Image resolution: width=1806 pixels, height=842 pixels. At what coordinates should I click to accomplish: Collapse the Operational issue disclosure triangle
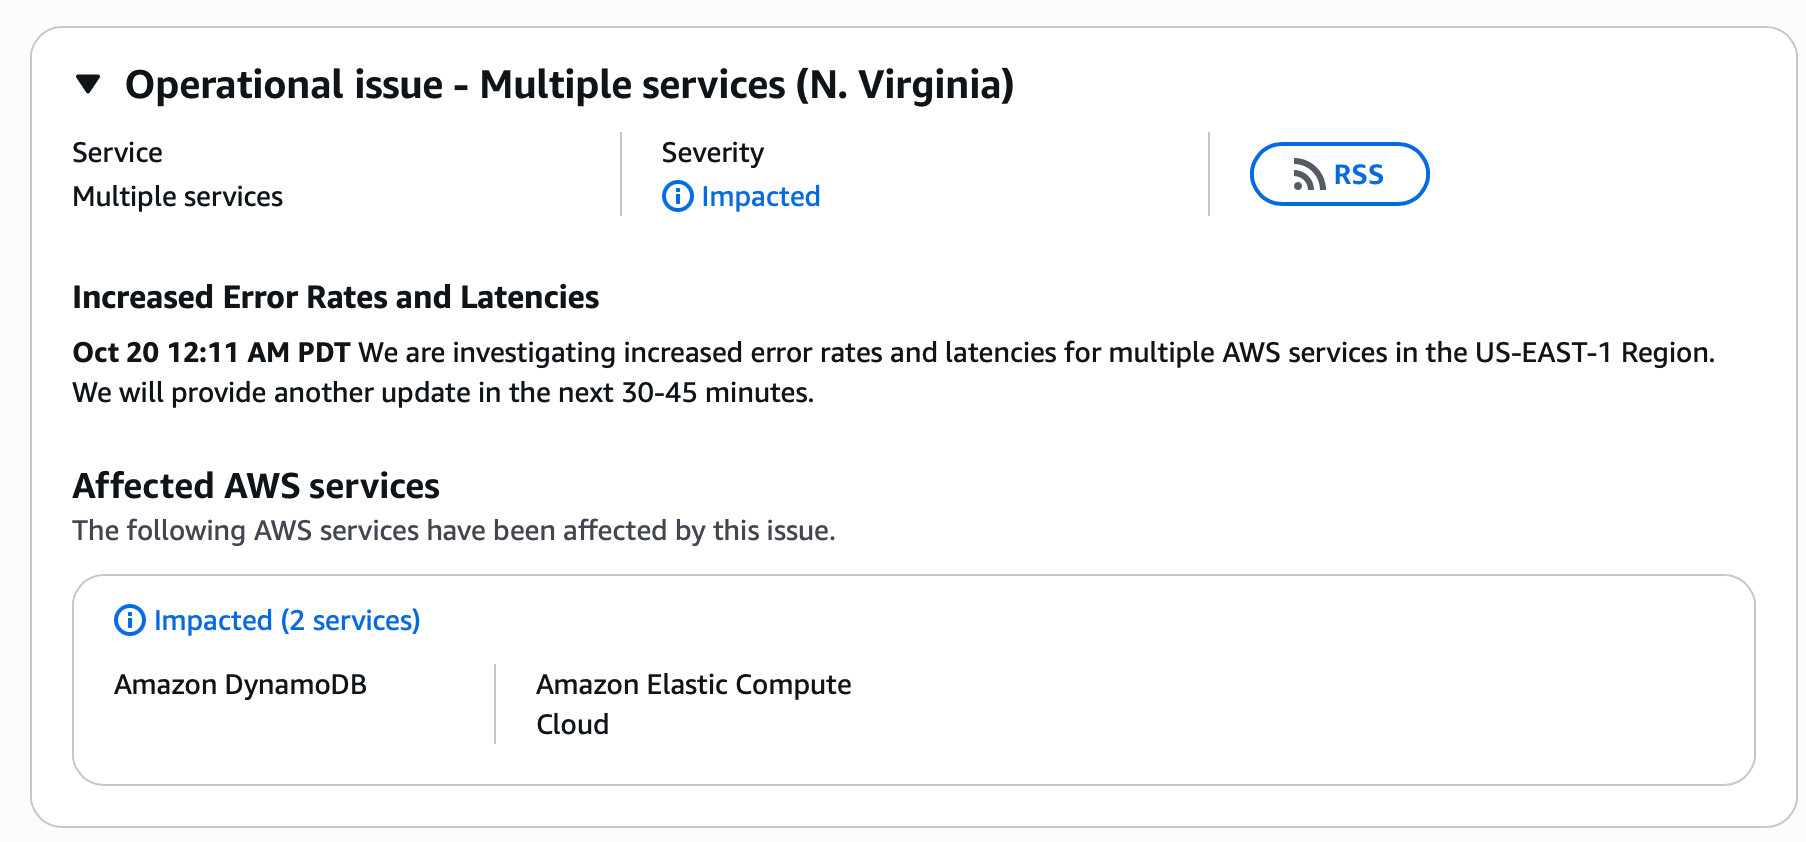89,85
